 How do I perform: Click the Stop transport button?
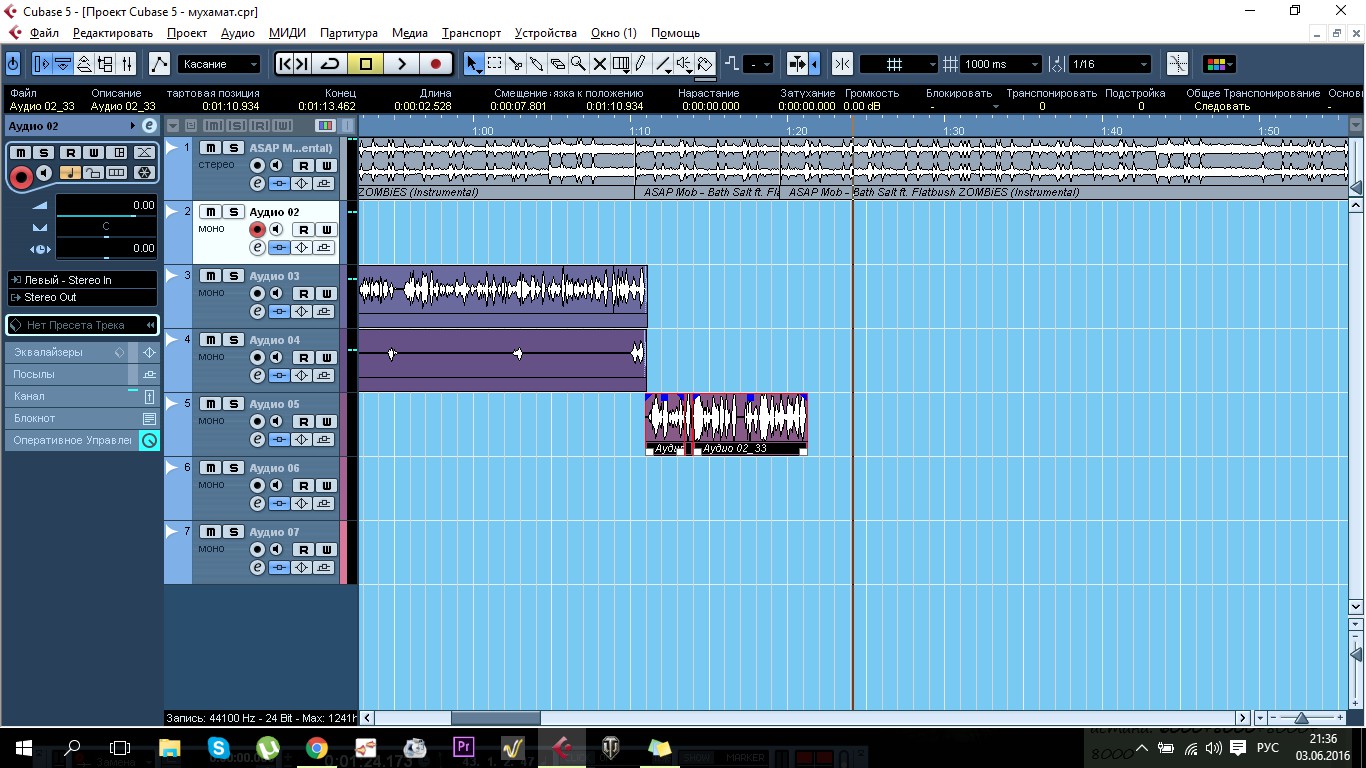click(366, 64)
